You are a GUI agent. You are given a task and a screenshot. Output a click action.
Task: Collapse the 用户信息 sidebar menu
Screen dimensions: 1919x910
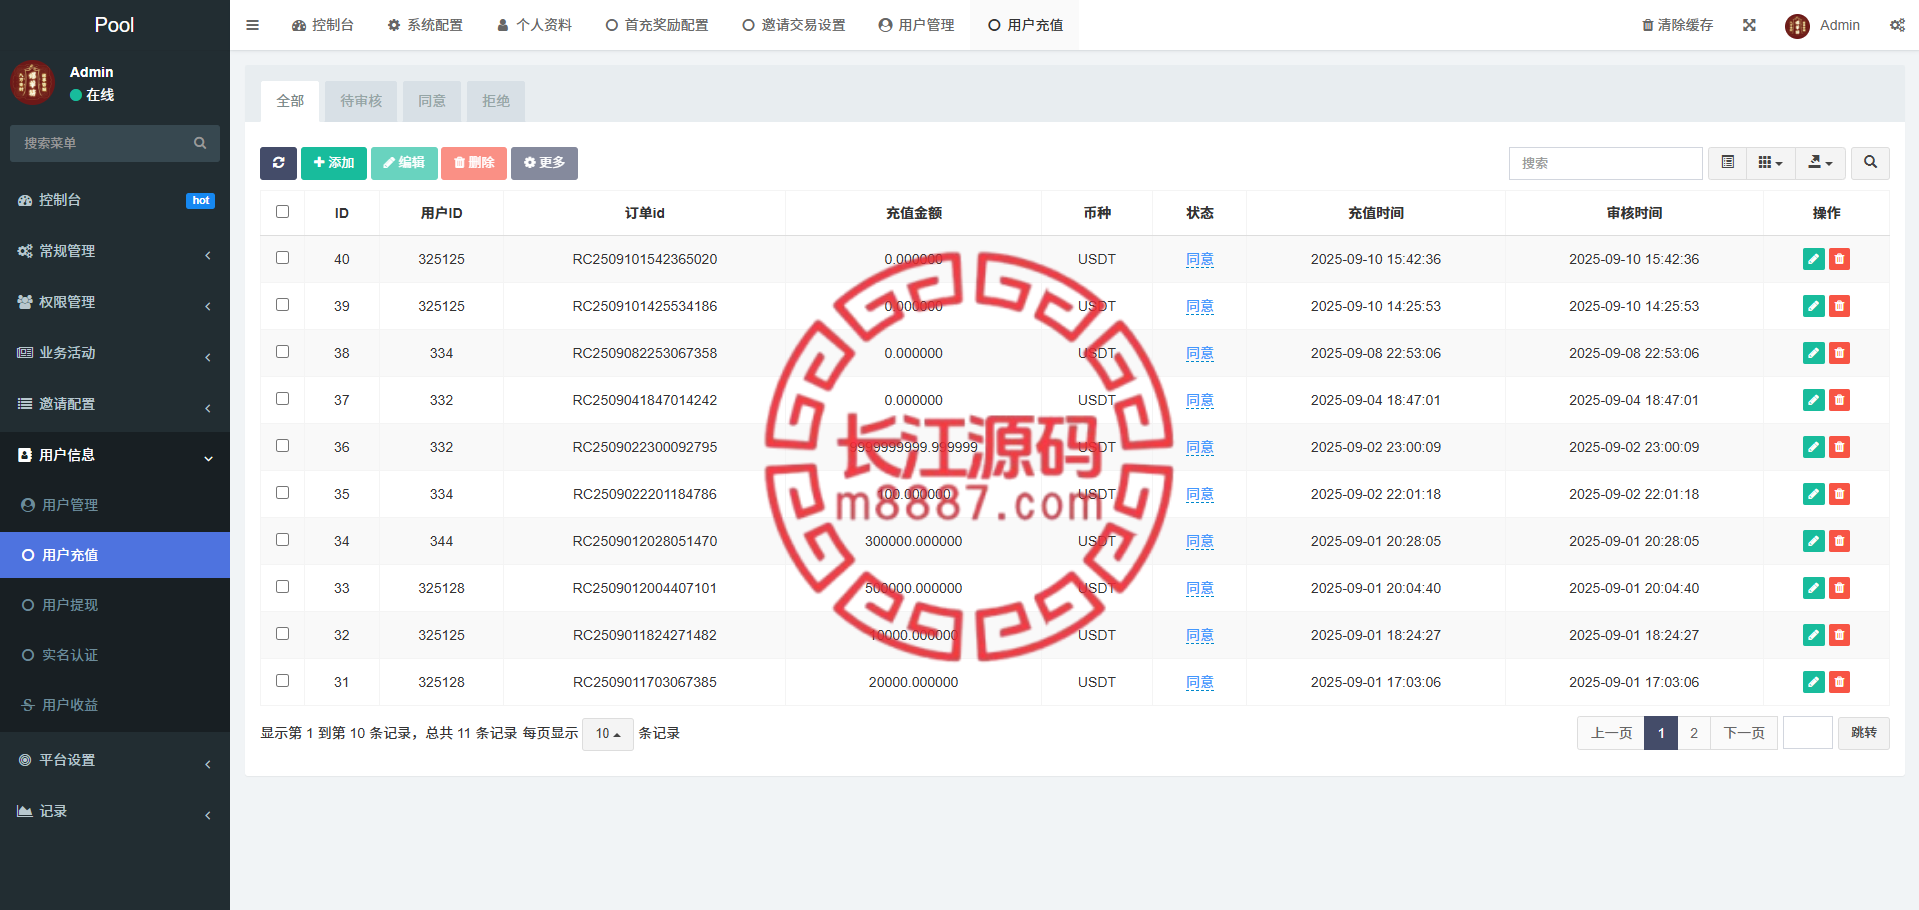tap(115, 456)
